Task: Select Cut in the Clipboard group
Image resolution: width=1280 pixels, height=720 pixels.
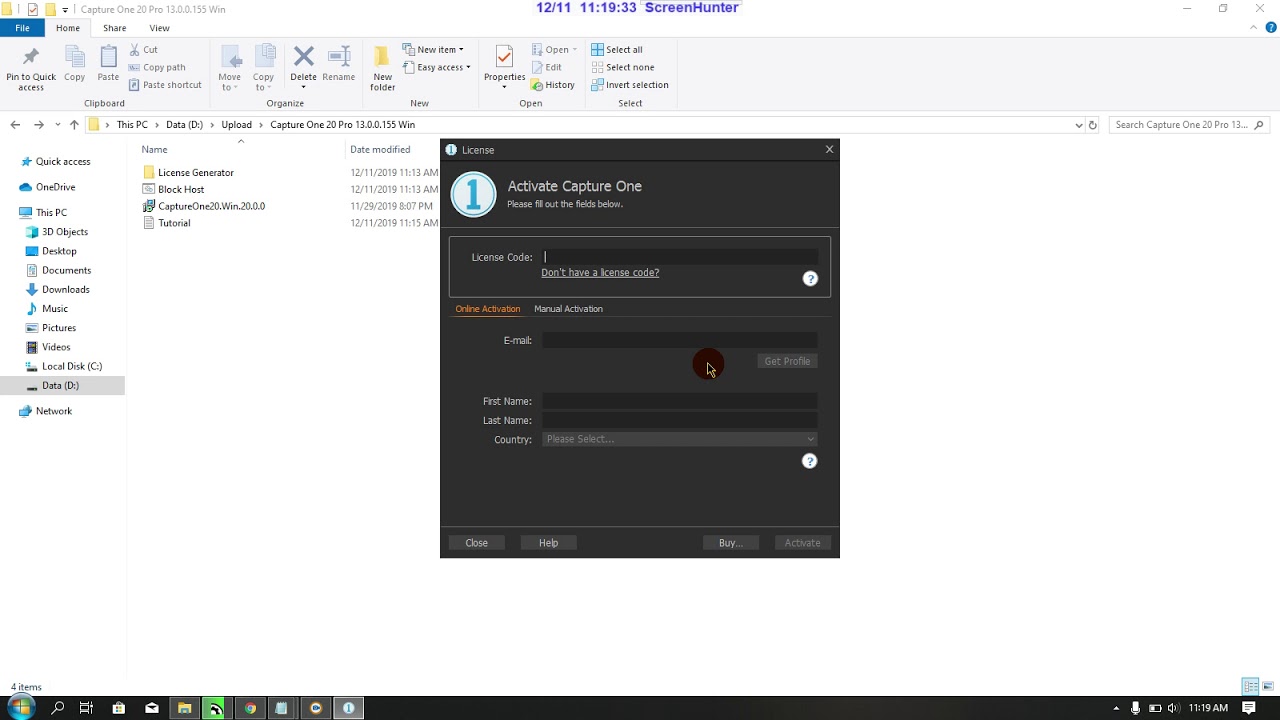Action: (143, 49)
